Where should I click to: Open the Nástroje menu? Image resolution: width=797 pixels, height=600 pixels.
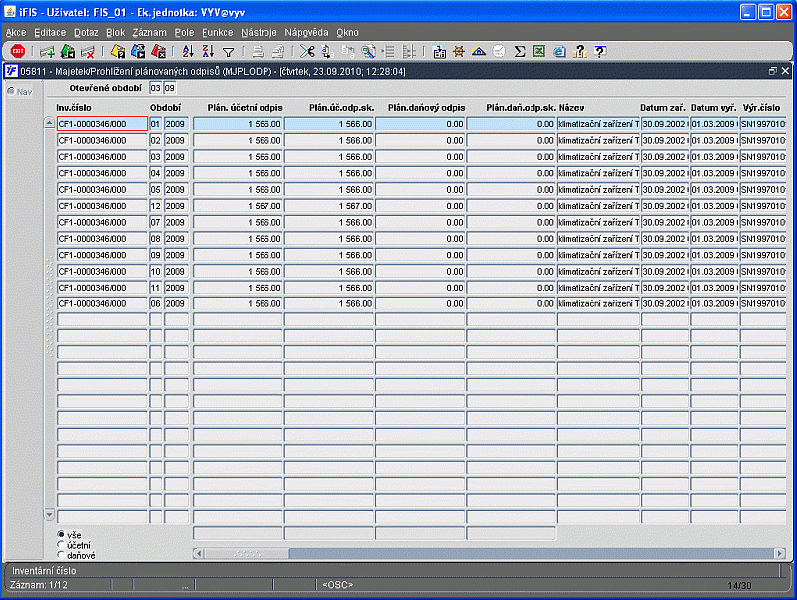click(x=259, y=32)
